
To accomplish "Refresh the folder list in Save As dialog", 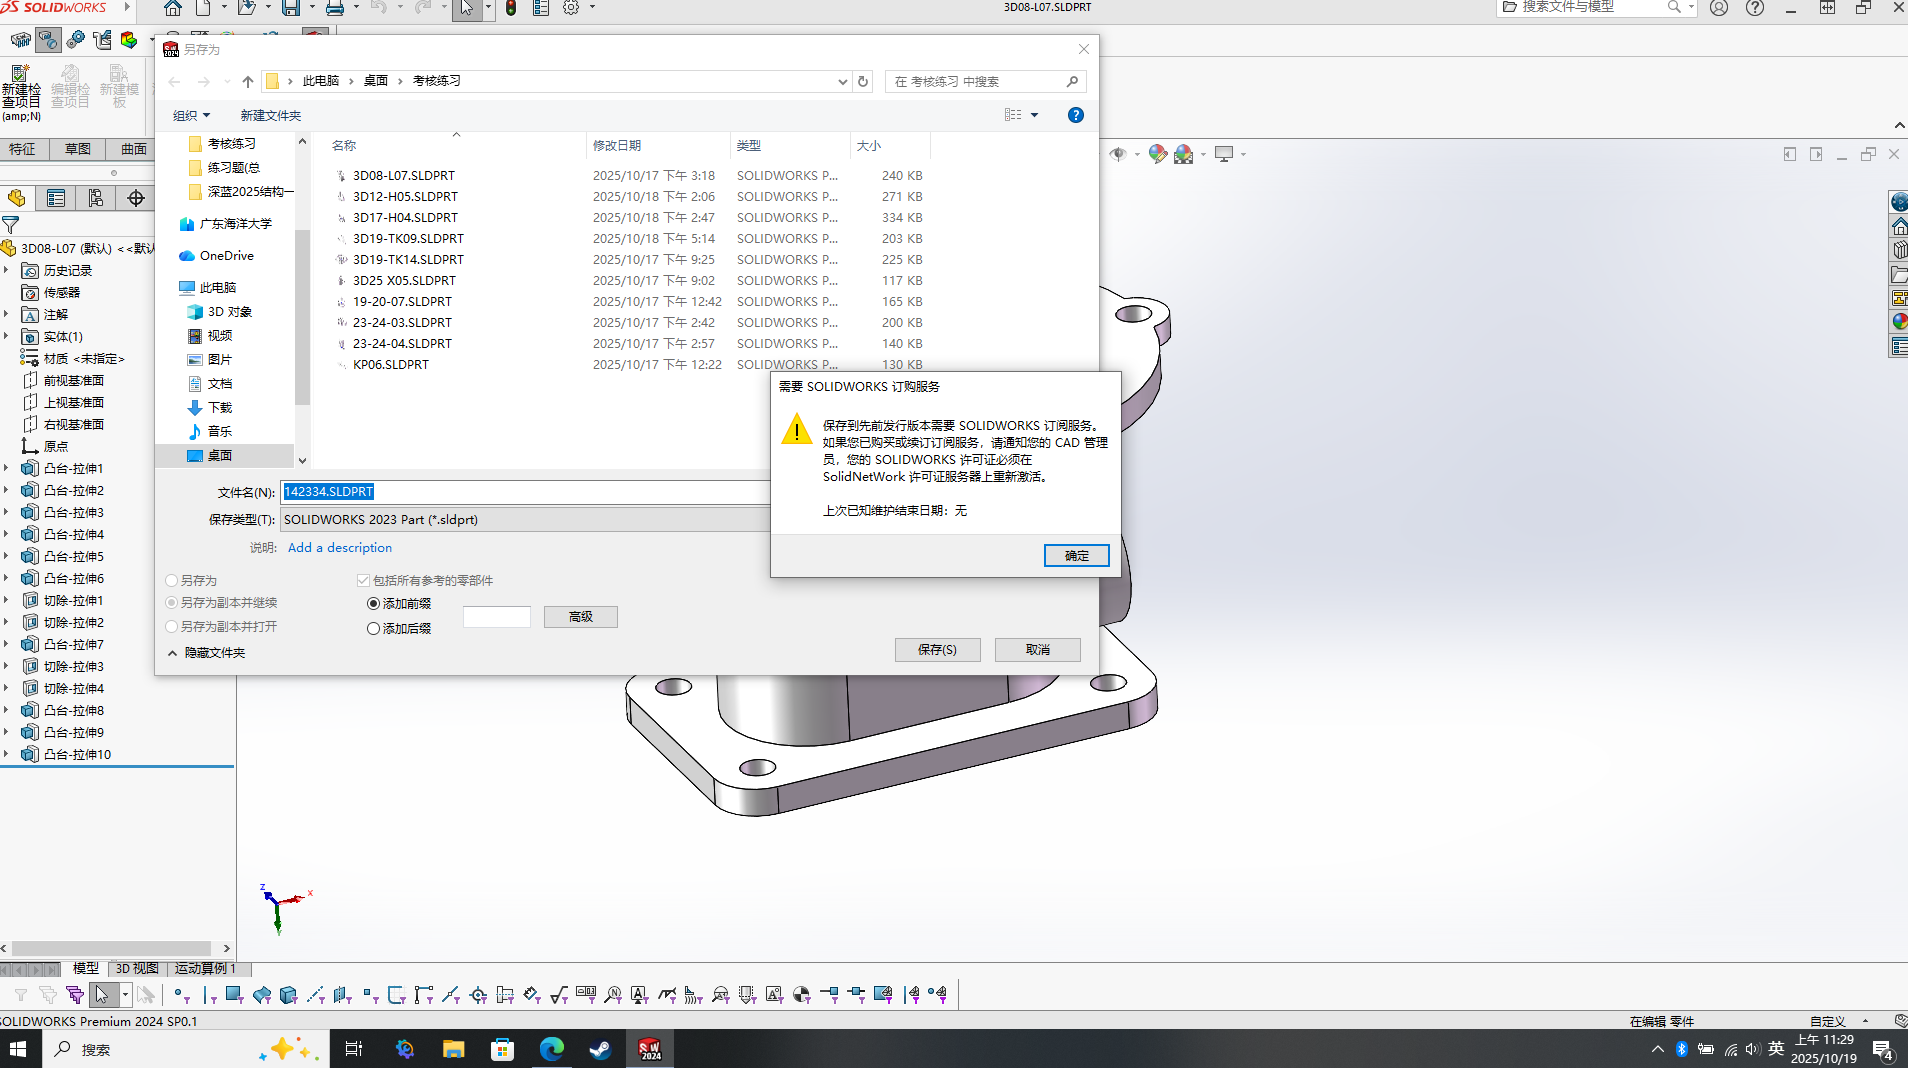I will pos(863,81).
